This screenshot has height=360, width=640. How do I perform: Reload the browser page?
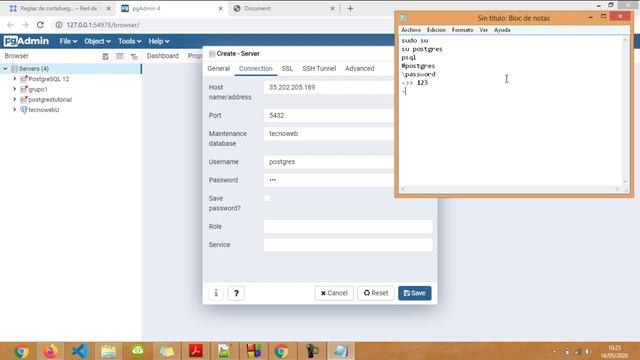[40, 25]
